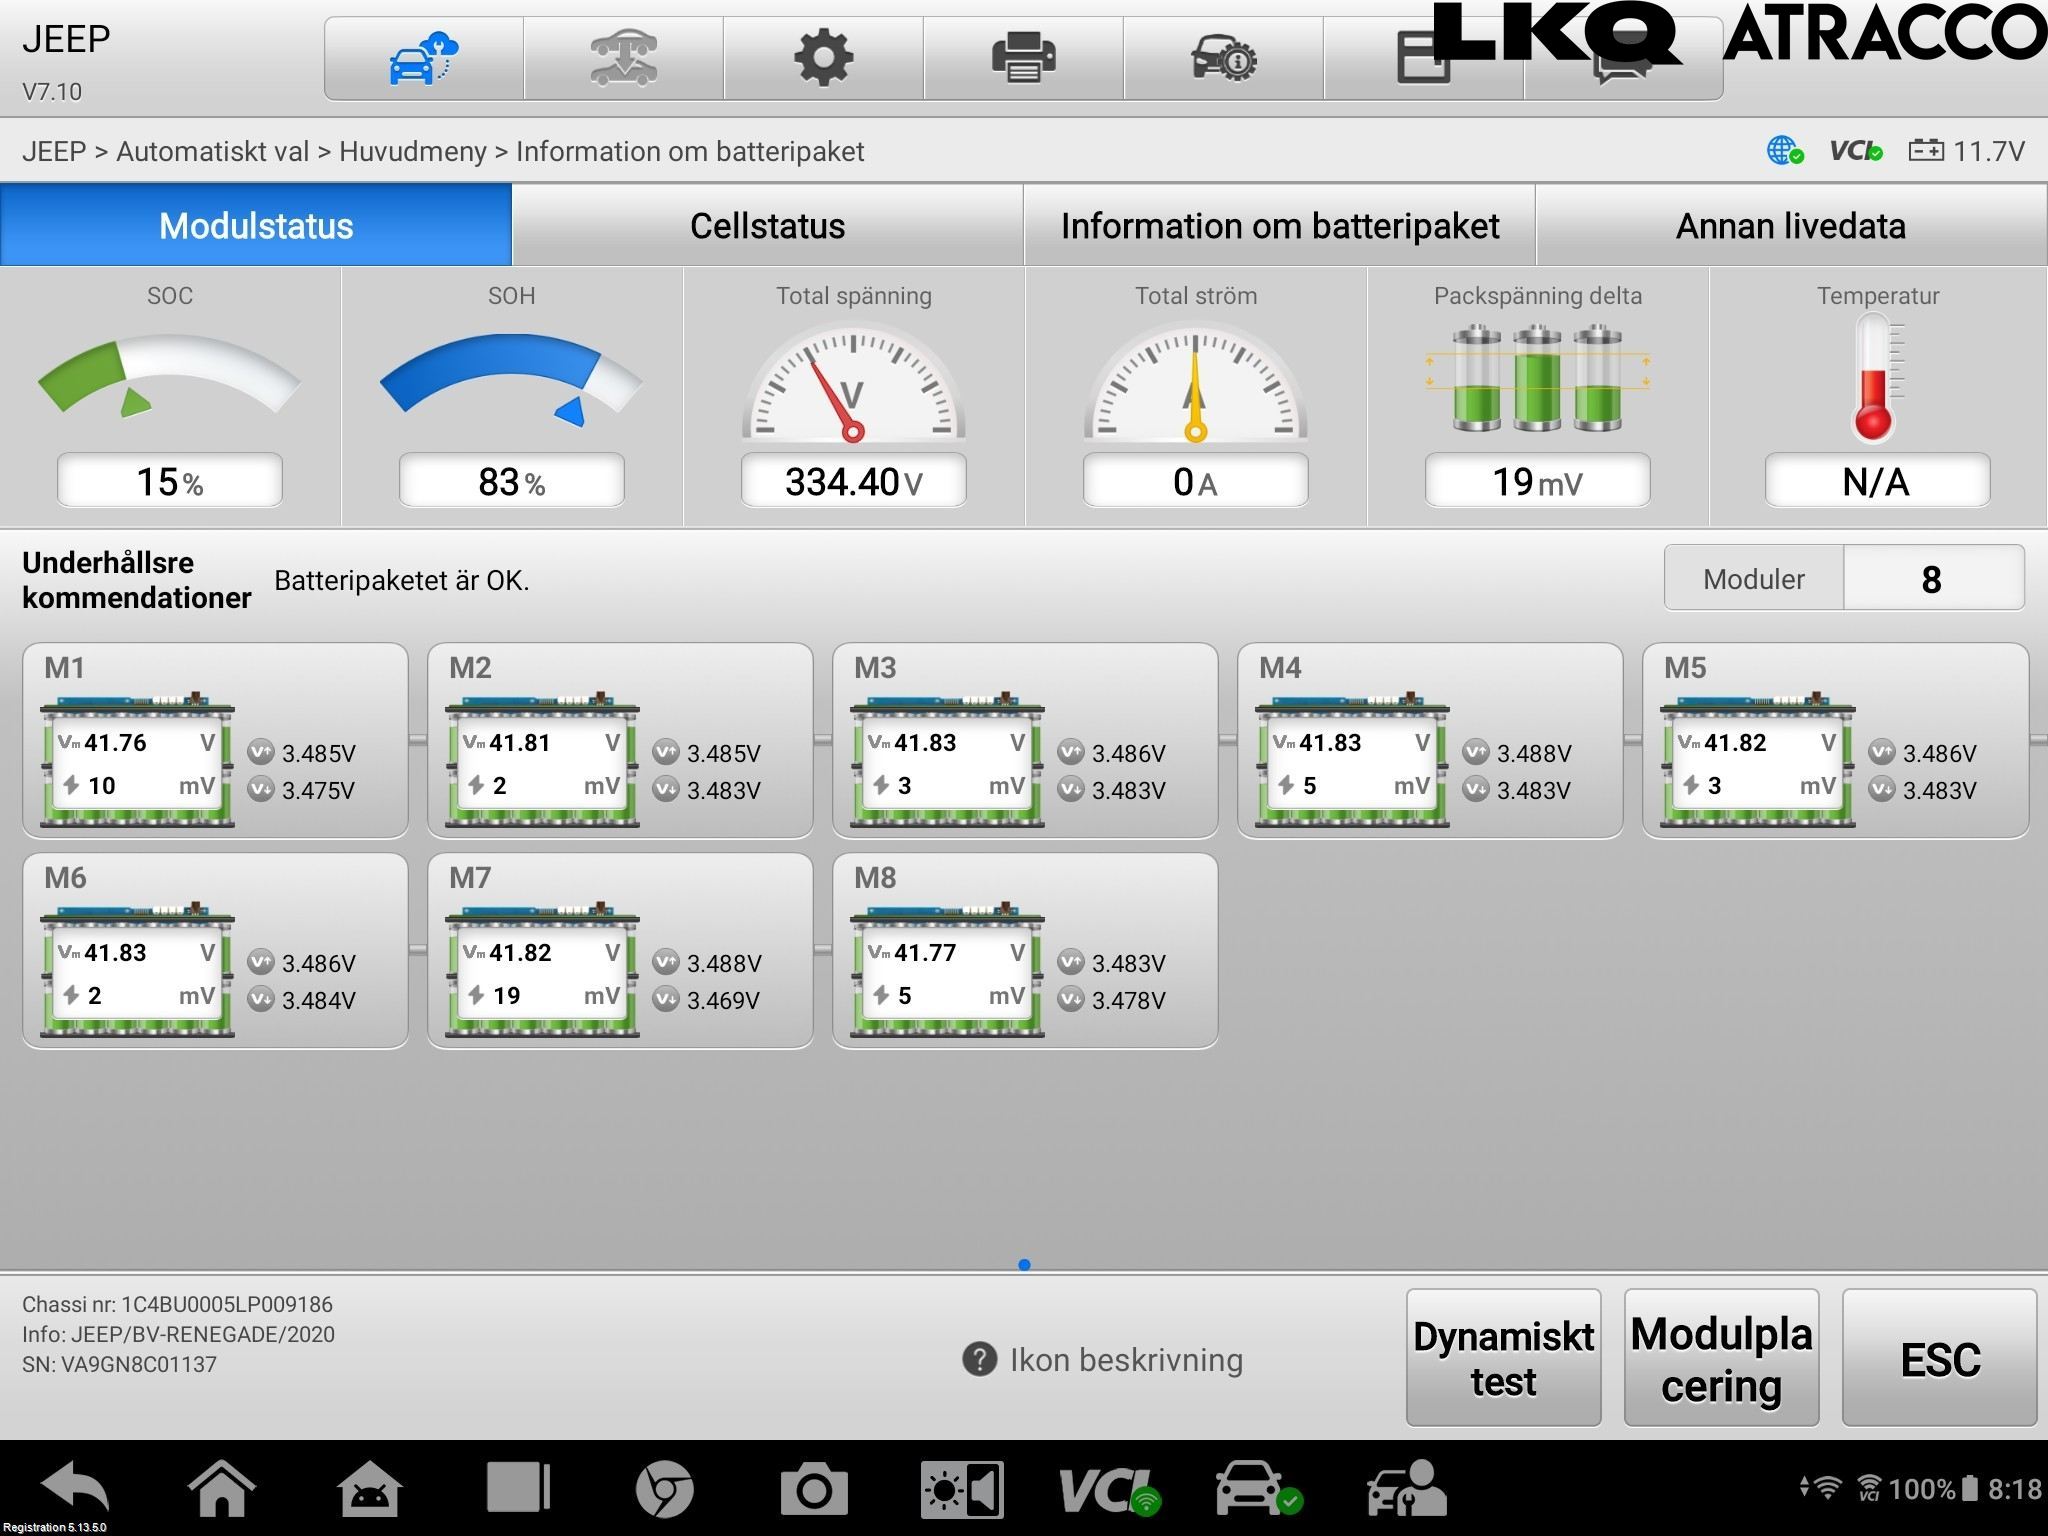Open Modulplacering view
This screenshot has width=2048, height=1536.
pos(1721,1357)
